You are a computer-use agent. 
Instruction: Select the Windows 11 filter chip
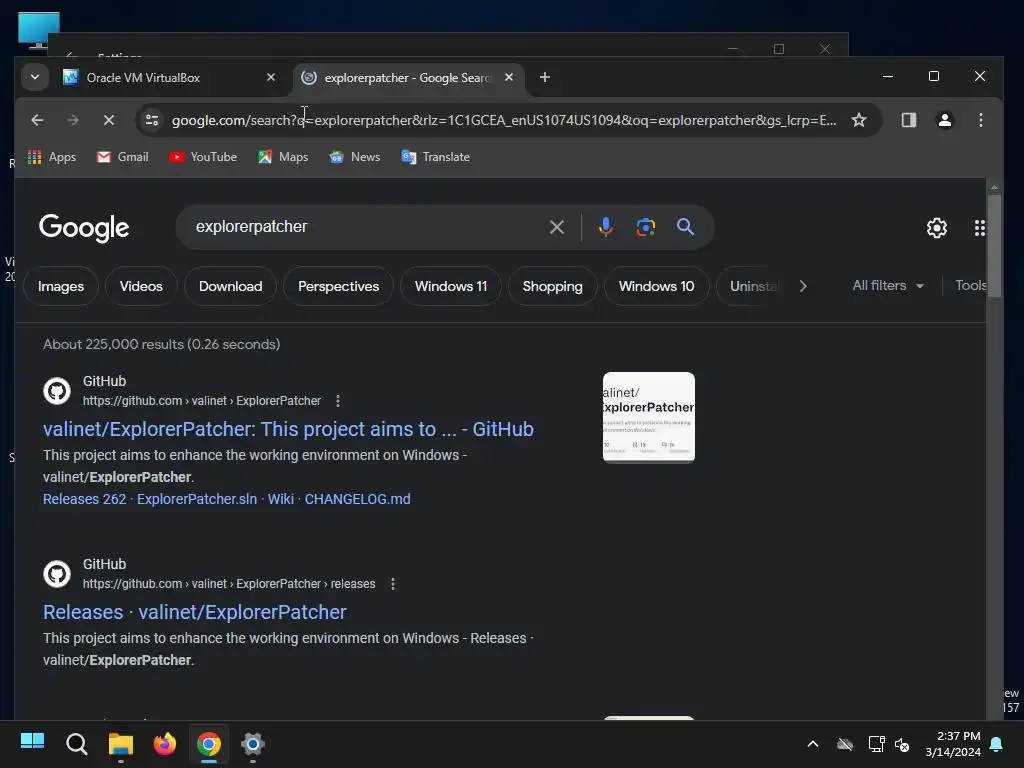(x=451, y=286)
